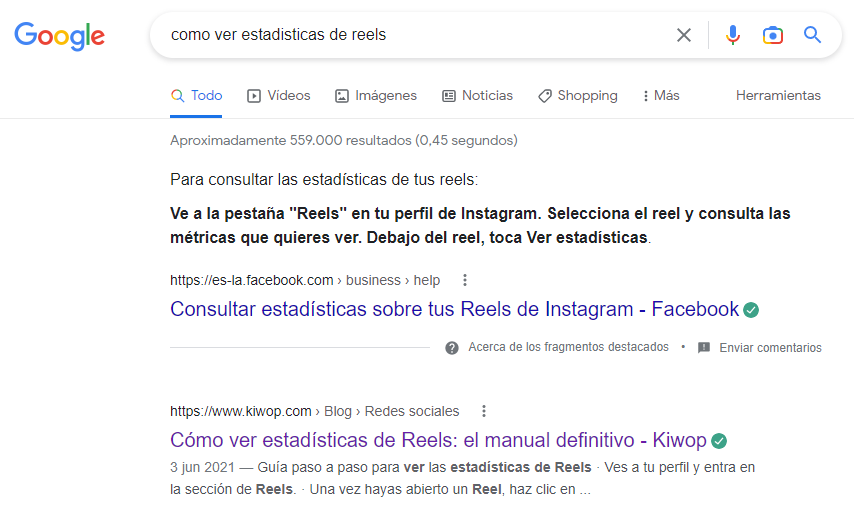
Task: Click the Google logo
Action: click(x=59, y=36)
